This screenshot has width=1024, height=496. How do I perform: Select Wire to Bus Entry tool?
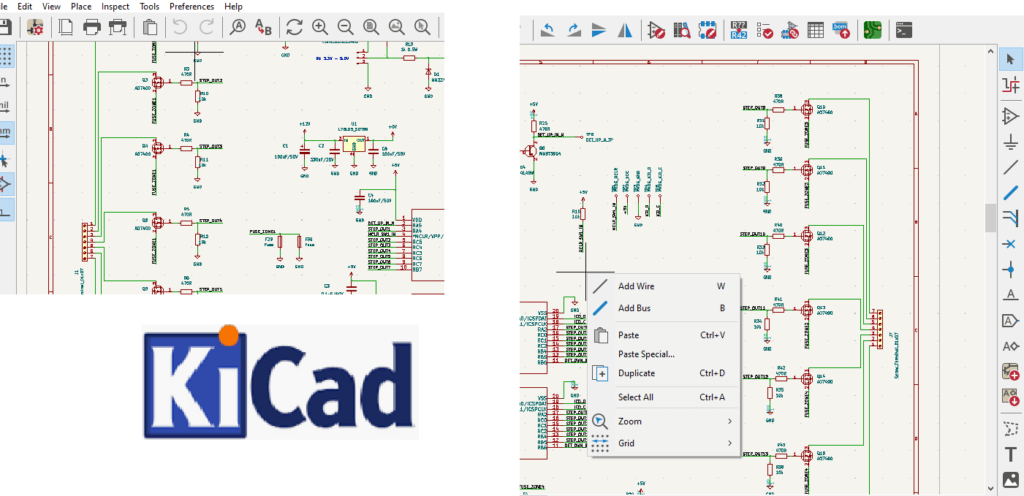pyautogui.click(x=1011, y=218)
